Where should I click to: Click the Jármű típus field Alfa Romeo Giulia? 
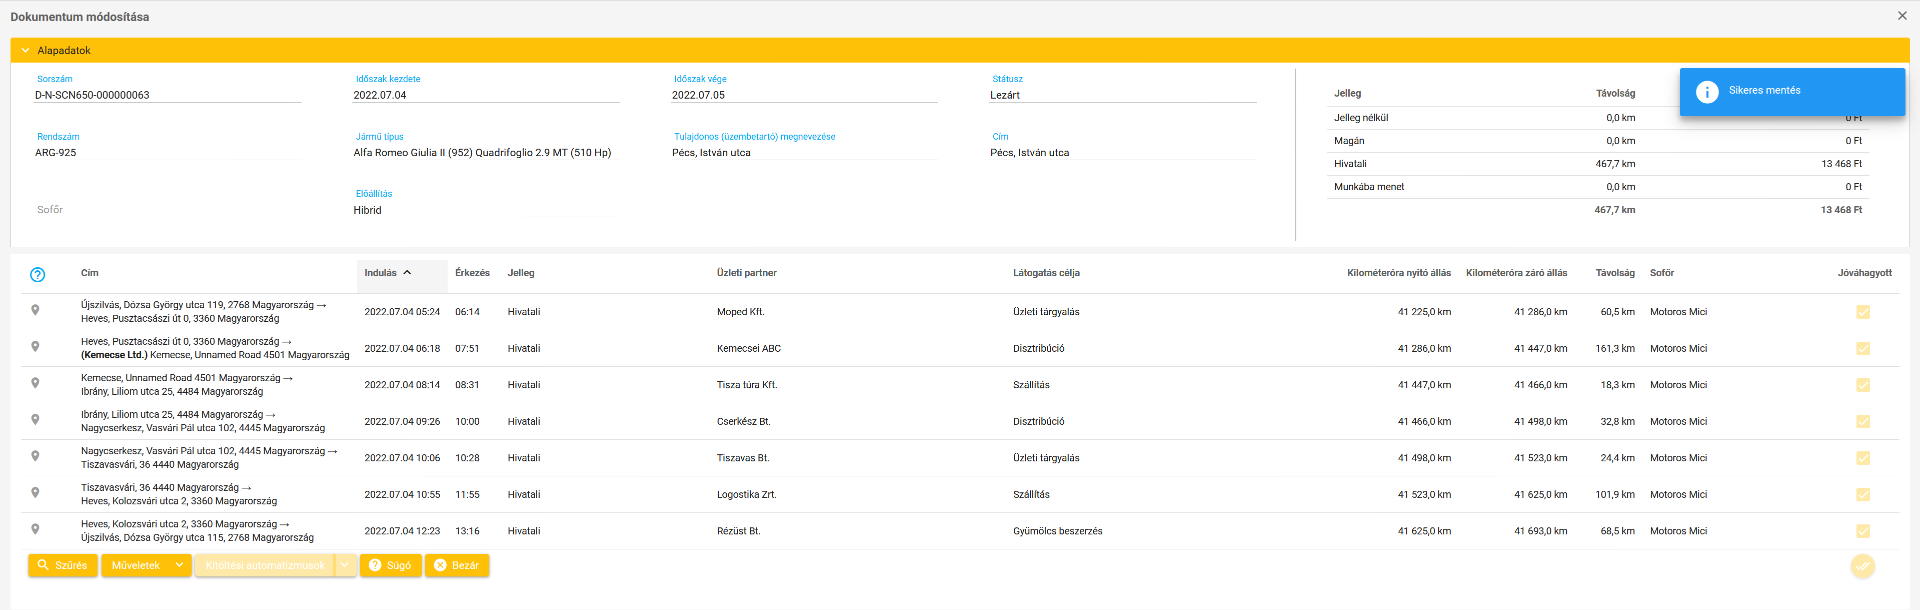pyautogui.click(x=486, y=153)
